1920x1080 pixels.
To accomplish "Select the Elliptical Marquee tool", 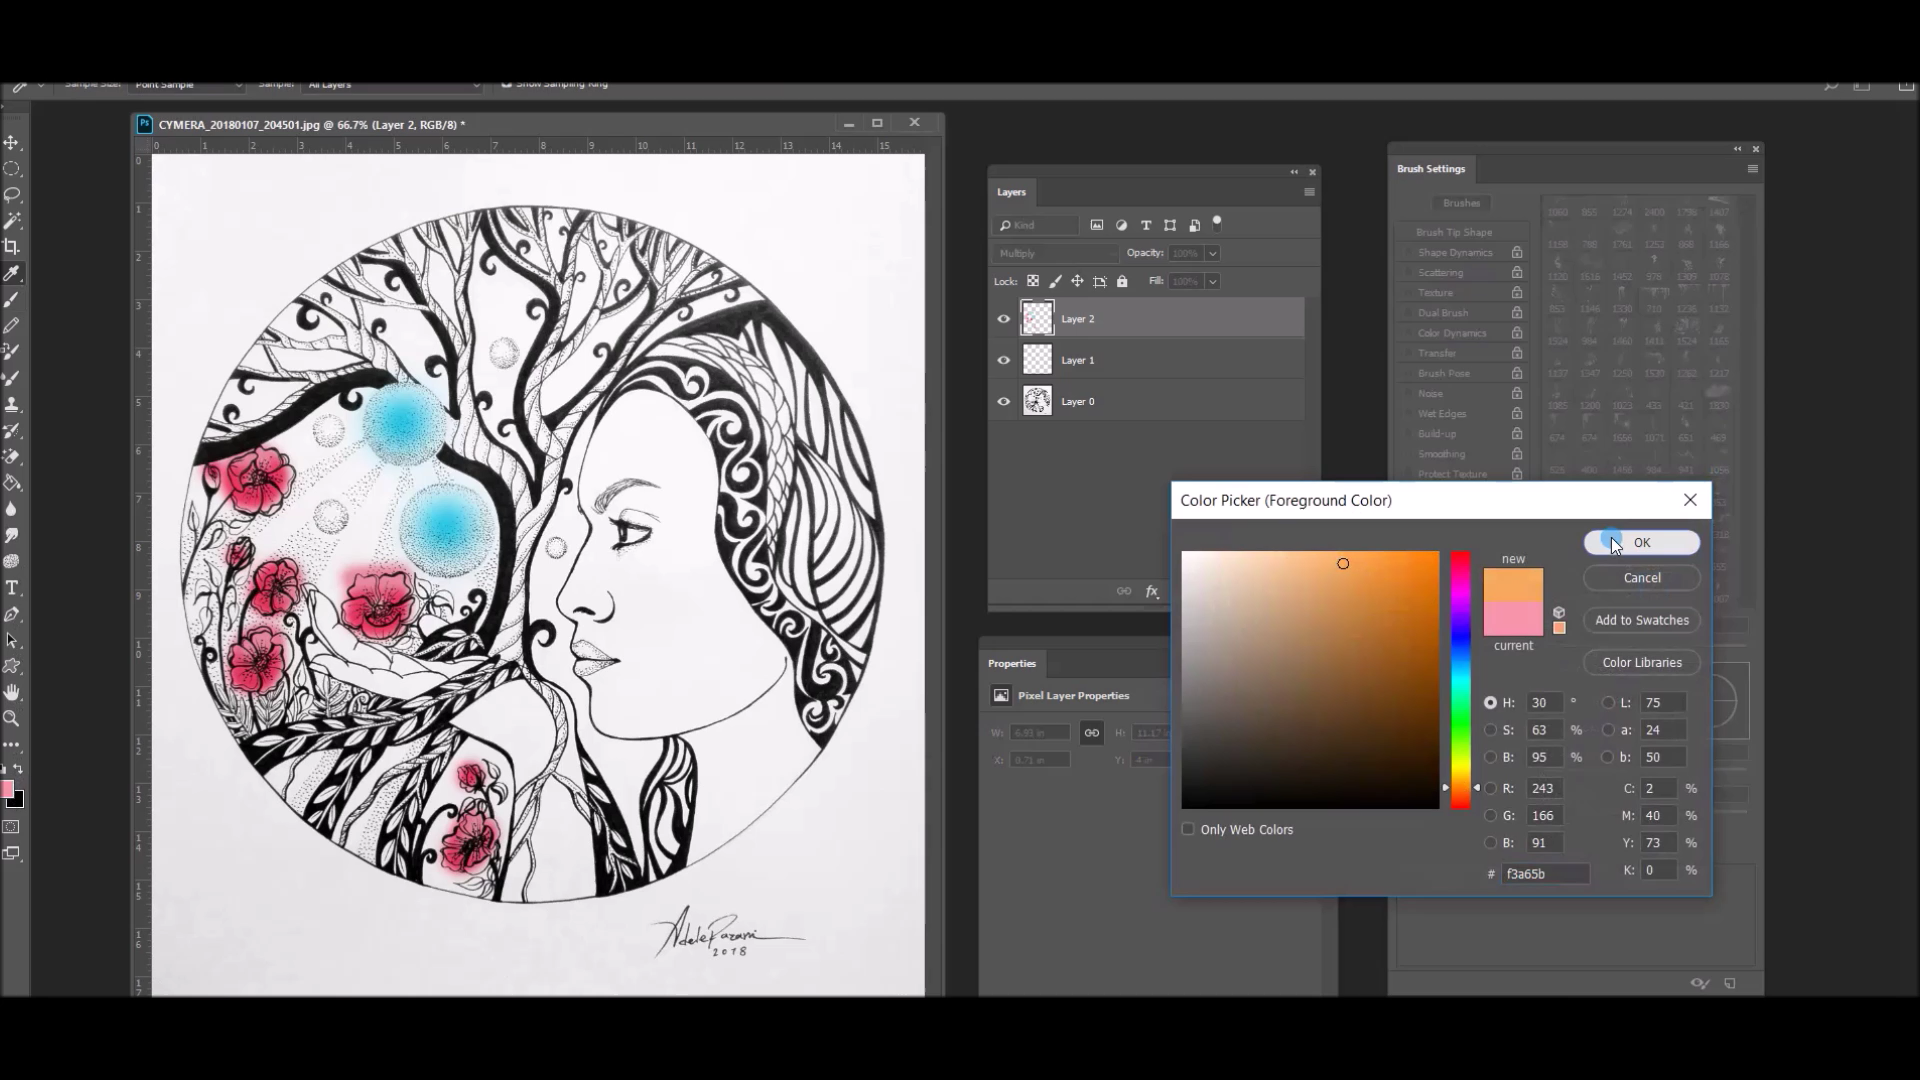I will [x=12, y=169].
